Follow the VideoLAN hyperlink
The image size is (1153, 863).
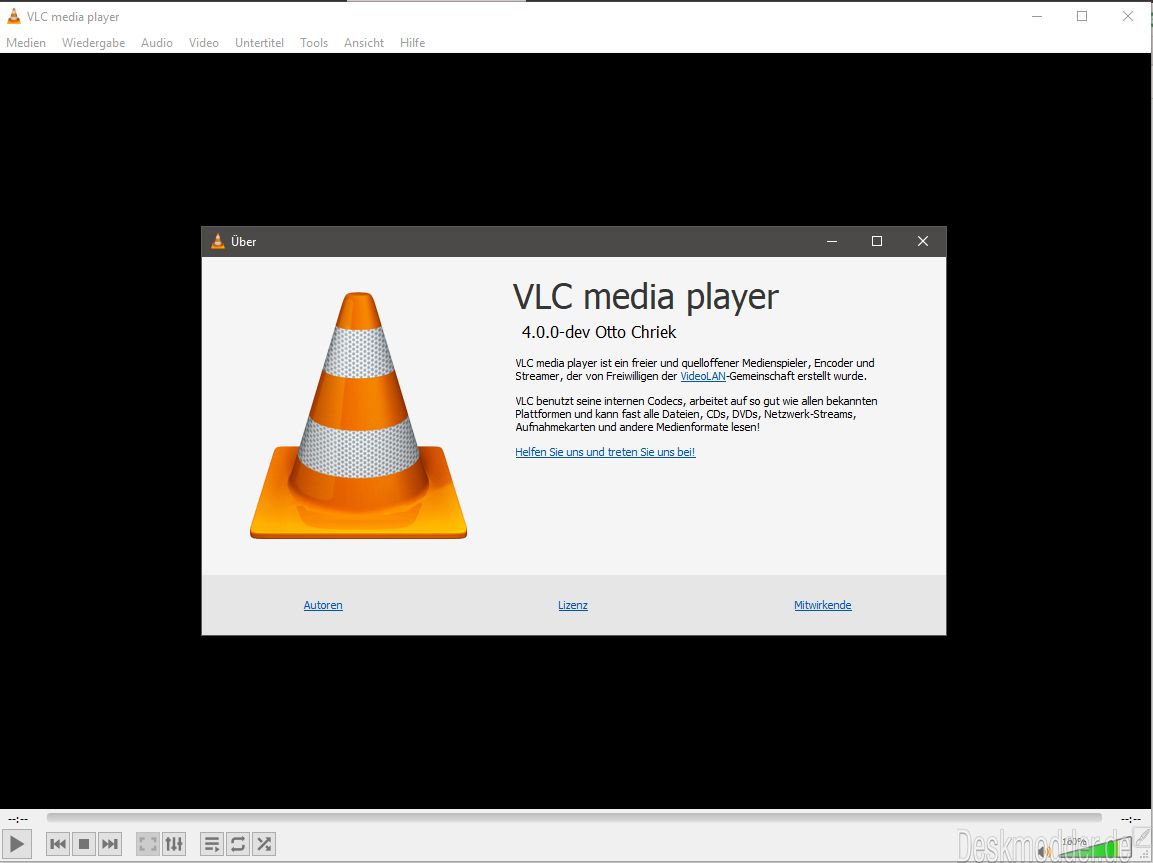click(703, 376)
